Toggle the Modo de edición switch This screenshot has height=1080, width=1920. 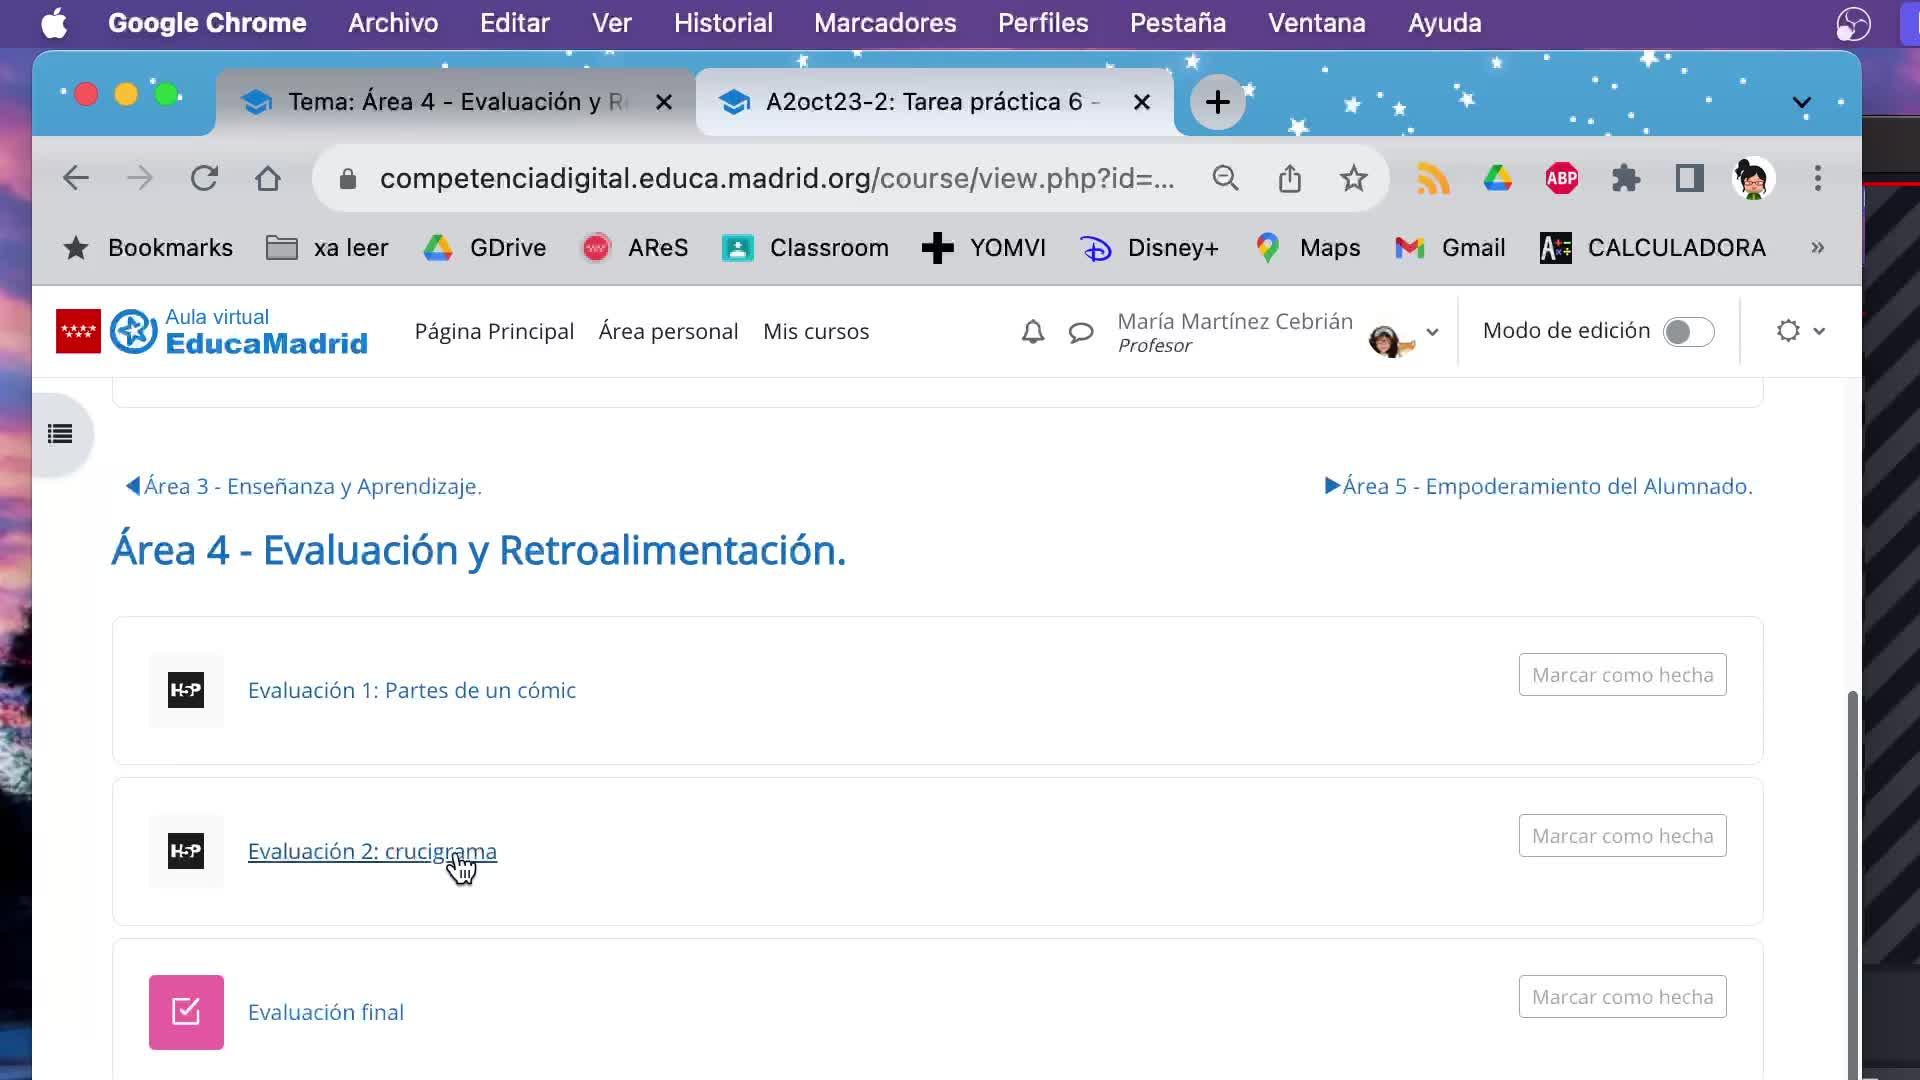pyautogui.click(x=1688, y=332)
